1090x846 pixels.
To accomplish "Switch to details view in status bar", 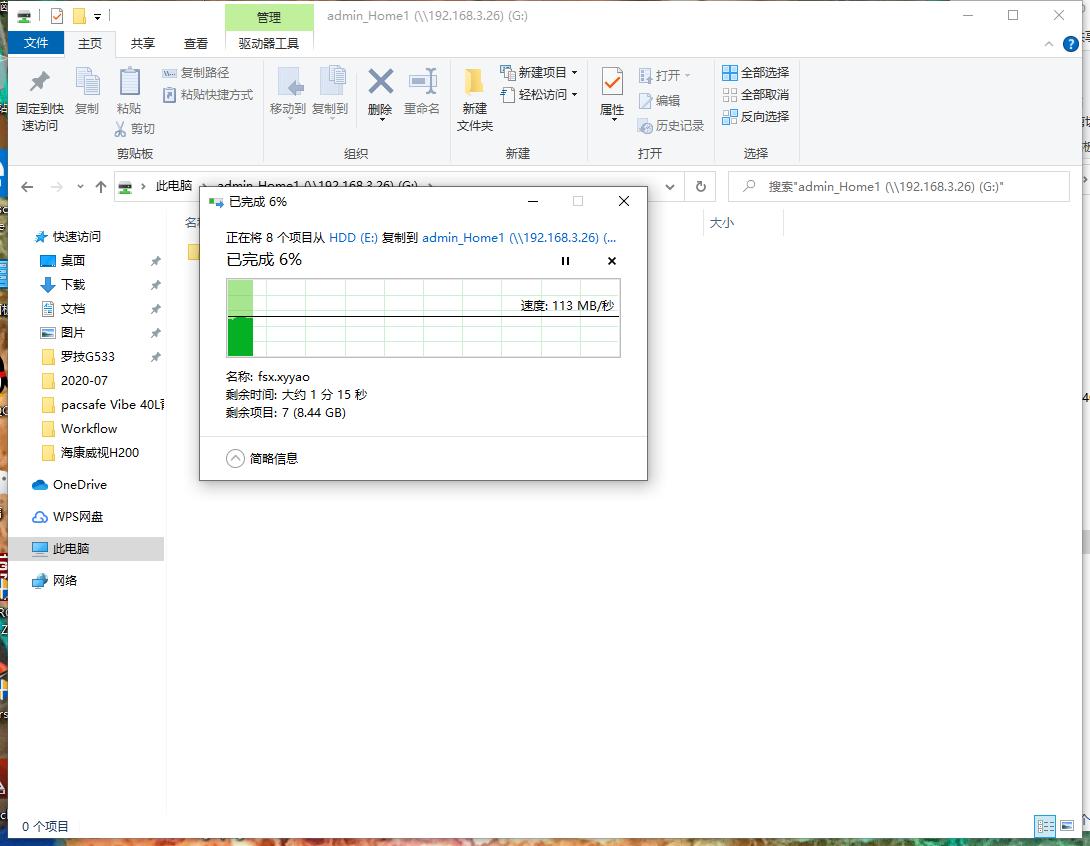I will click(1045, 826).
